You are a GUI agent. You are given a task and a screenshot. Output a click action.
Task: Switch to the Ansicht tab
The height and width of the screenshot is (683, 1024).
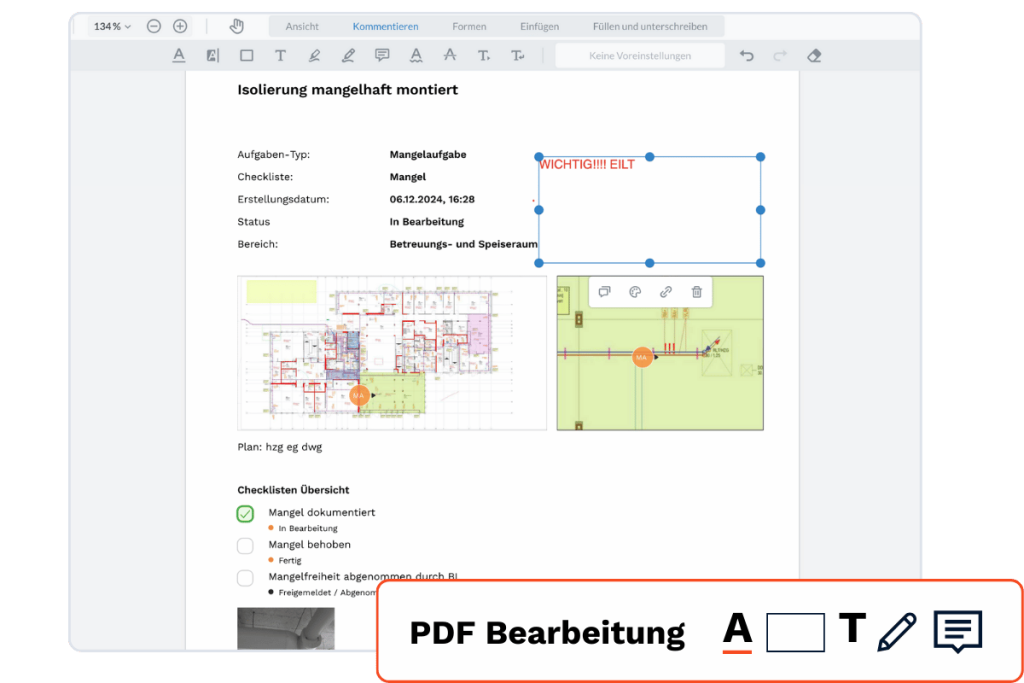click(x=303, y=26)
